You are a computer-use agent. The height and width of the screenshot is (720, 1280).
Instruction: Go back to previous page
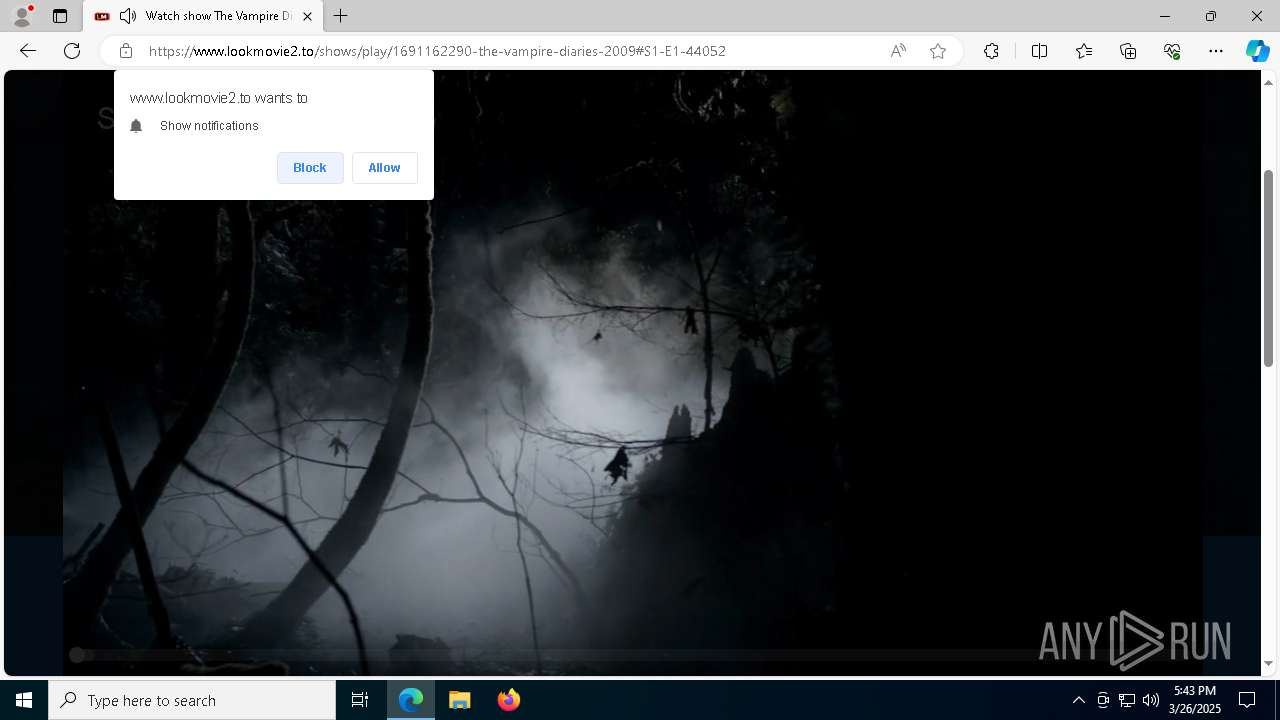coord(28,51)
